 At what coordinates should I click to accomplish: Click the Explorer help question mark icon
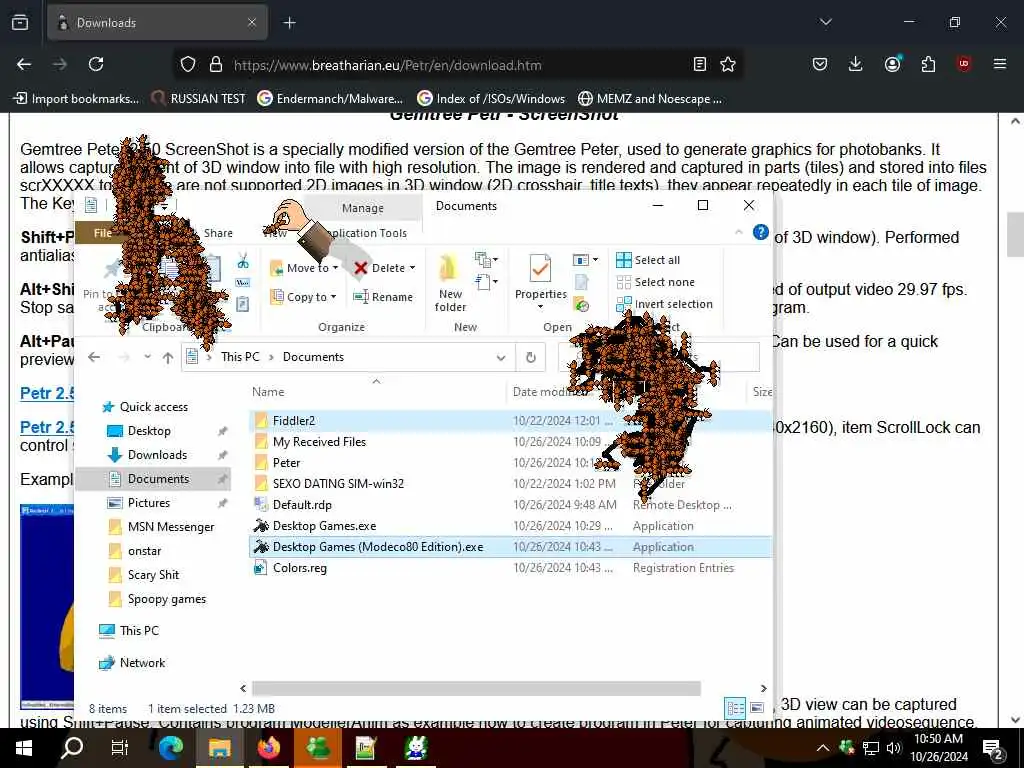tap(761, 232)
